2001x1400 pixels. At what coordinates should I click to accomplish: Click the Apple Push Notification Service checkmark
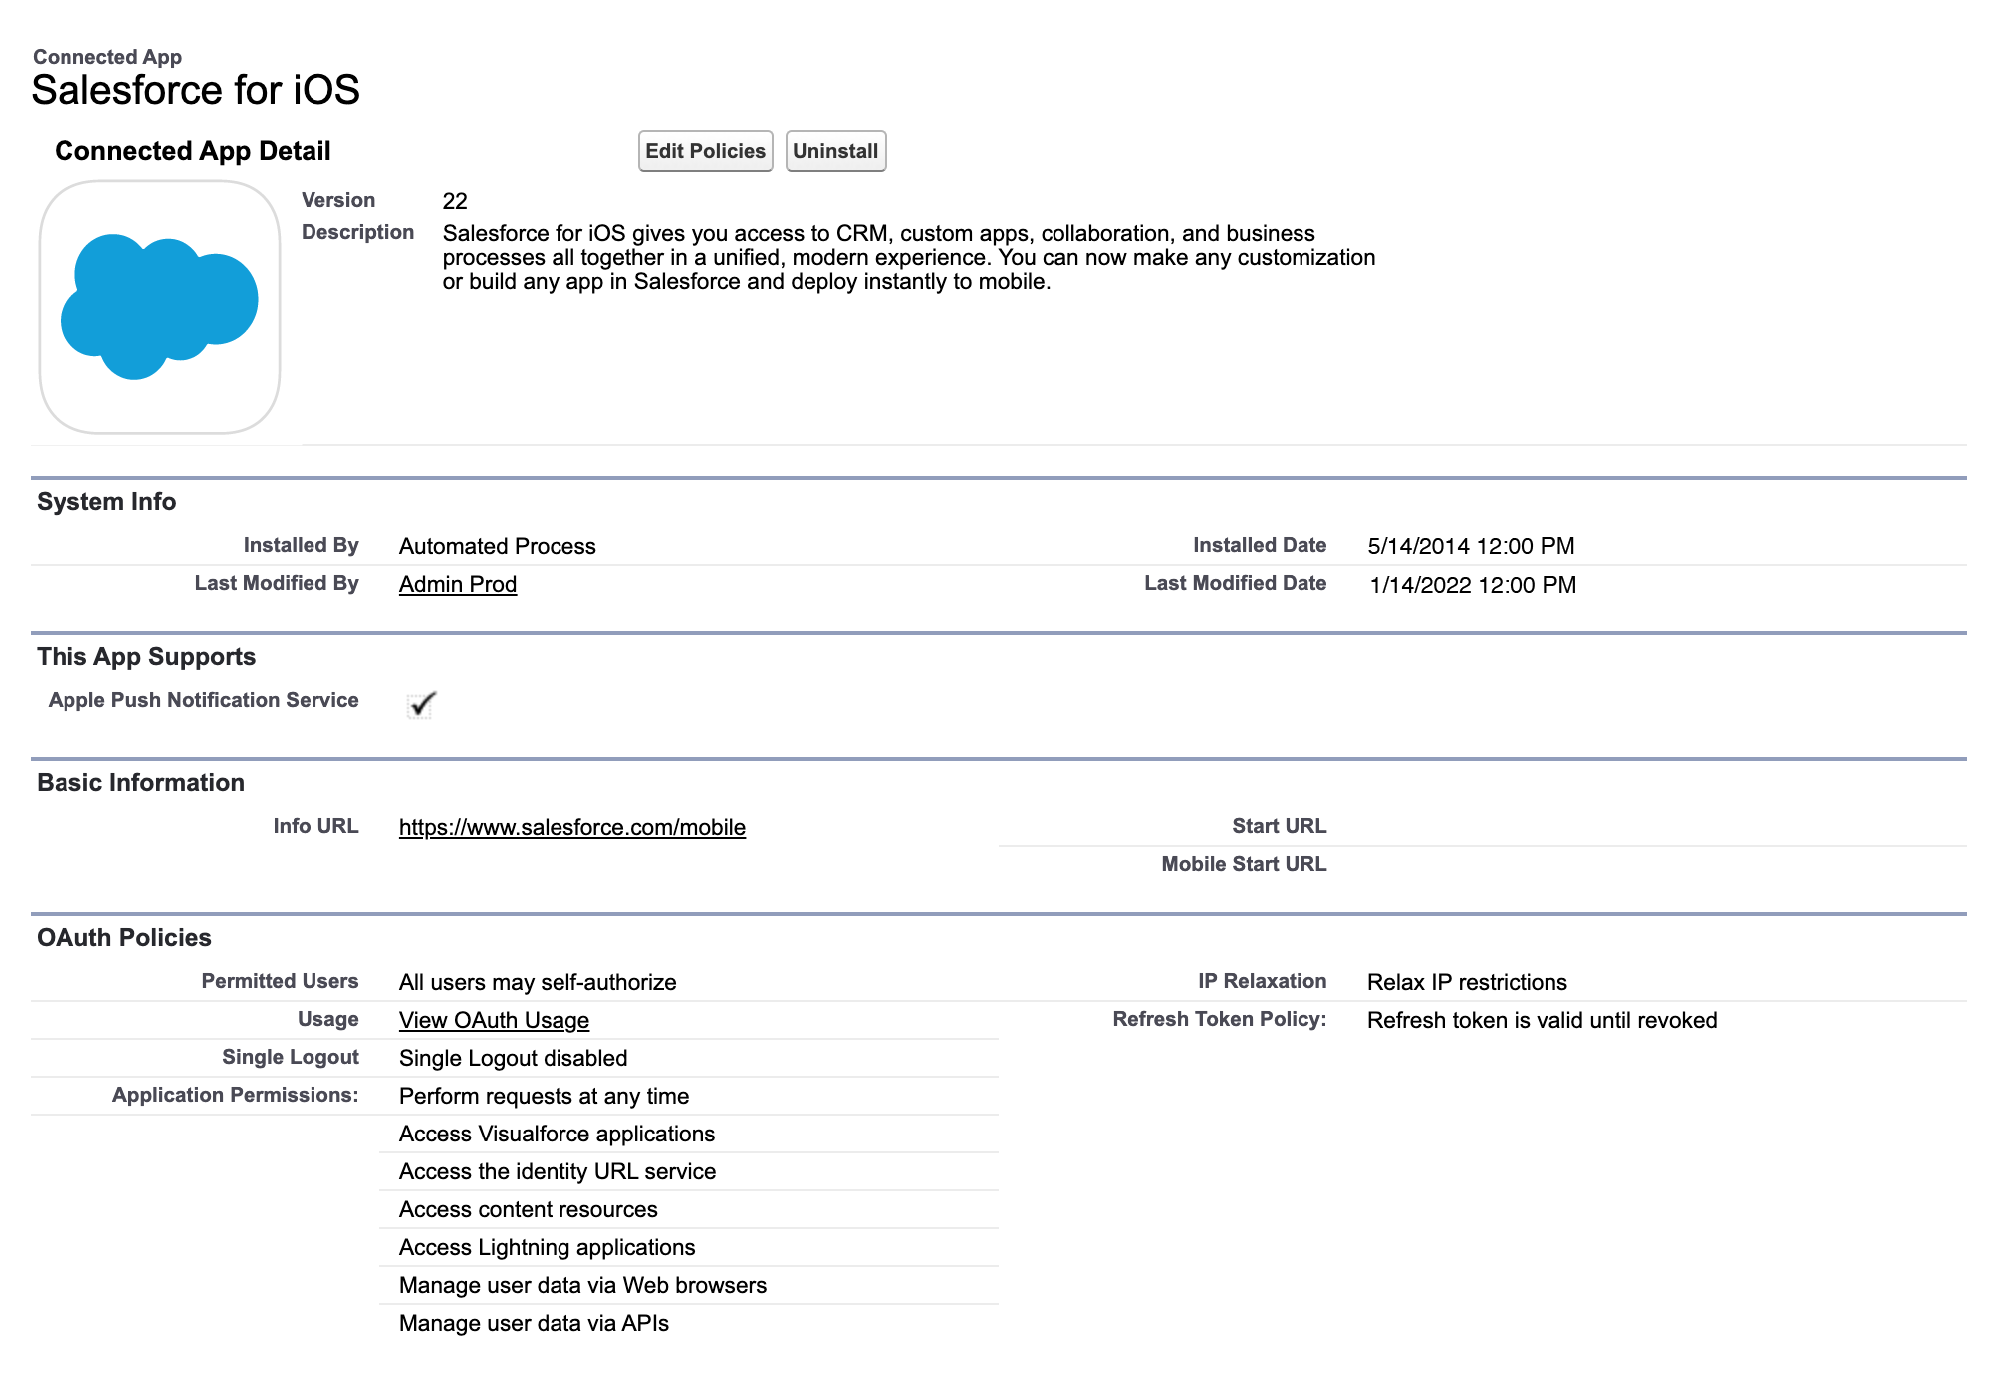point(422,704)
